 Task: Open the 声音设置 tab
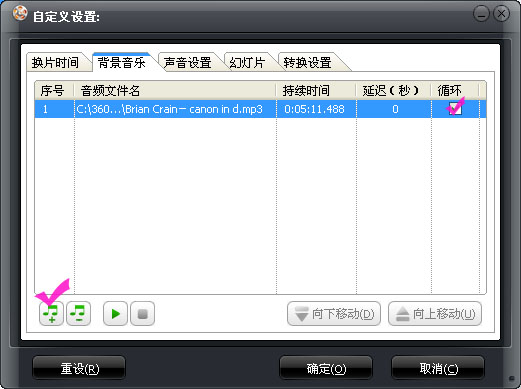(187, 62)
